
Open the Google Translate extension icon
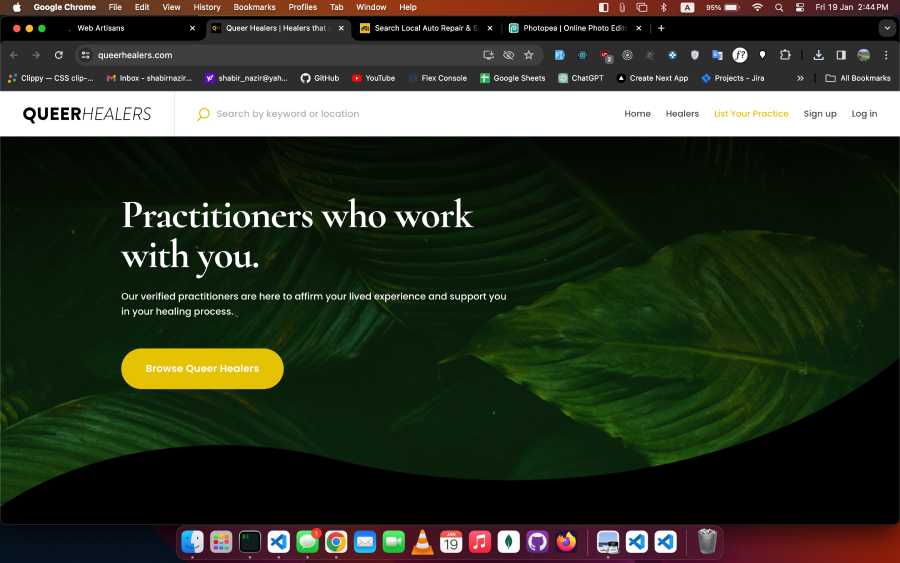tap(717, 55)
